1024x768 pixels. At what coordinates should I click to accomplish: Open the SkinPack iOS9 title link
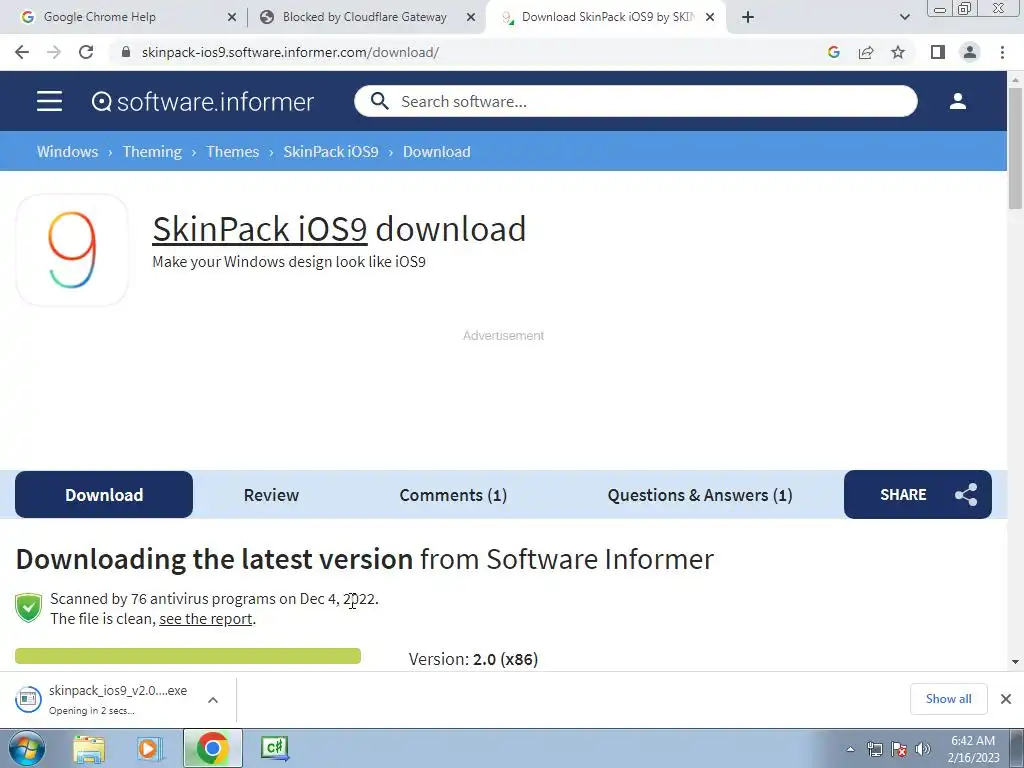[259, 229]
